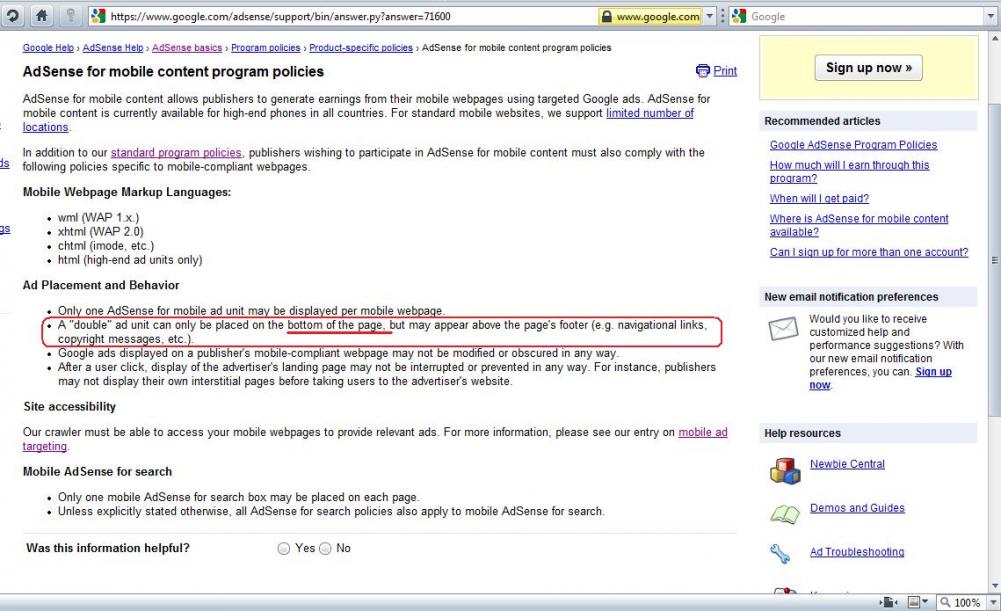Expand the search engine box dropdown
Screen dimensions: 1001x611
pyautogui.click(x=723, y=16)
